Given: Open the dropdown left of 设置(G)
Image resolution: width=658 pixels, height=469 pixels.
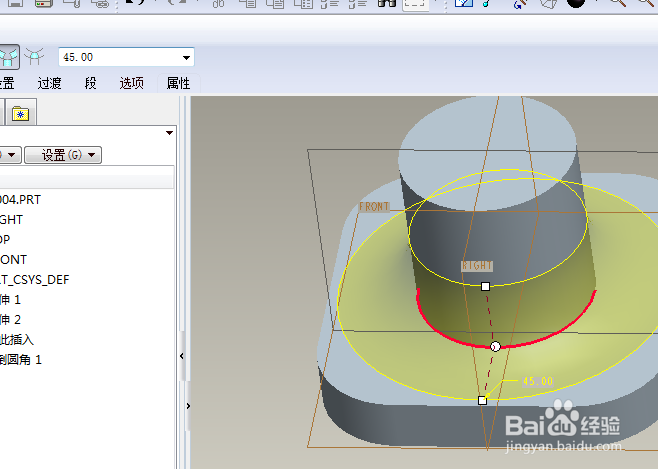Looking at the screenshot, I should click(x=9, y=155).
